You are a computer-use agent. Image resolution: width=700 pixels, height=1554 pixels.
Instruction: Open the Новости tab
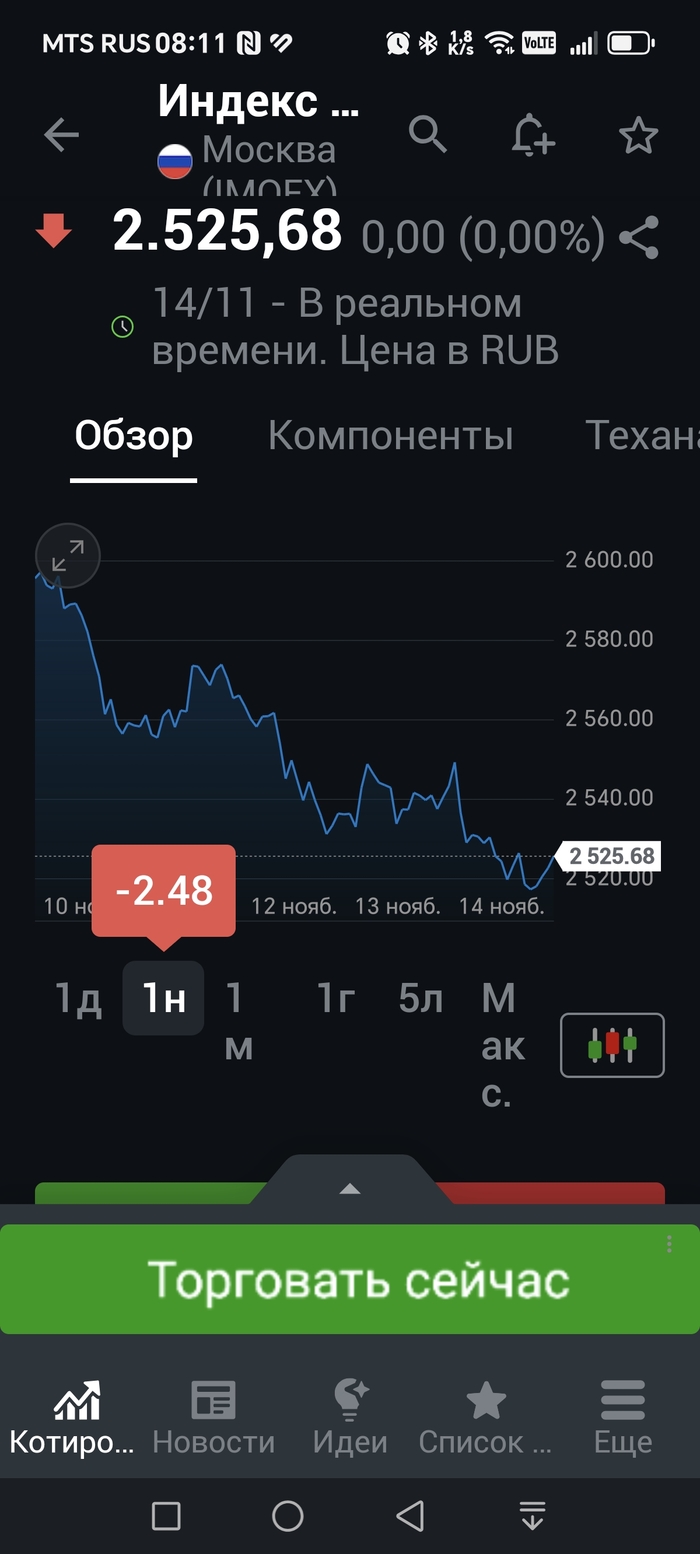(213, 1415)
